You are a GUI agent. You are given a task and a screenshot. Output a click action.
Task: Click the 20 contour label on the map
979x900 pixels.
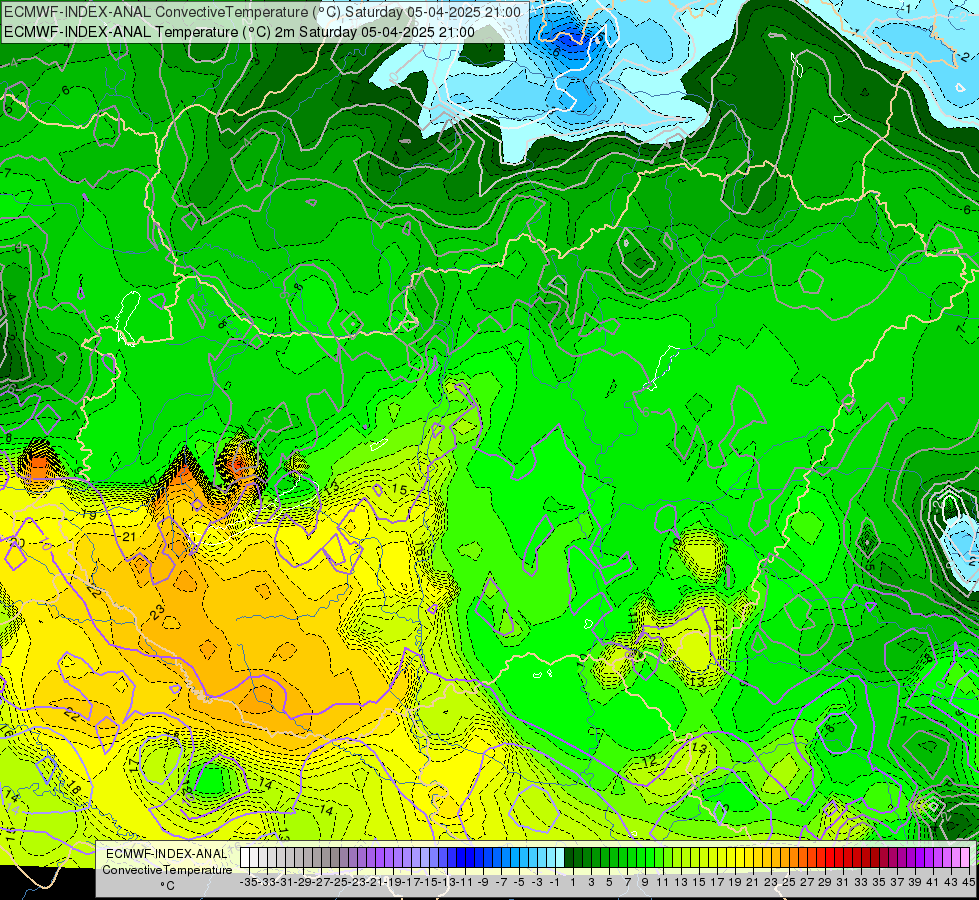17,543
